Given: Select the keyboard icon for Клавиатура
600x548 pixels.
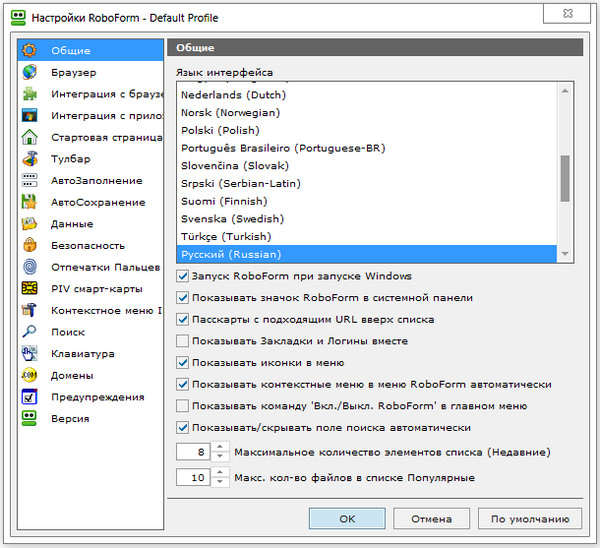Looking at the screenshot, I should [x=31, y=354].
